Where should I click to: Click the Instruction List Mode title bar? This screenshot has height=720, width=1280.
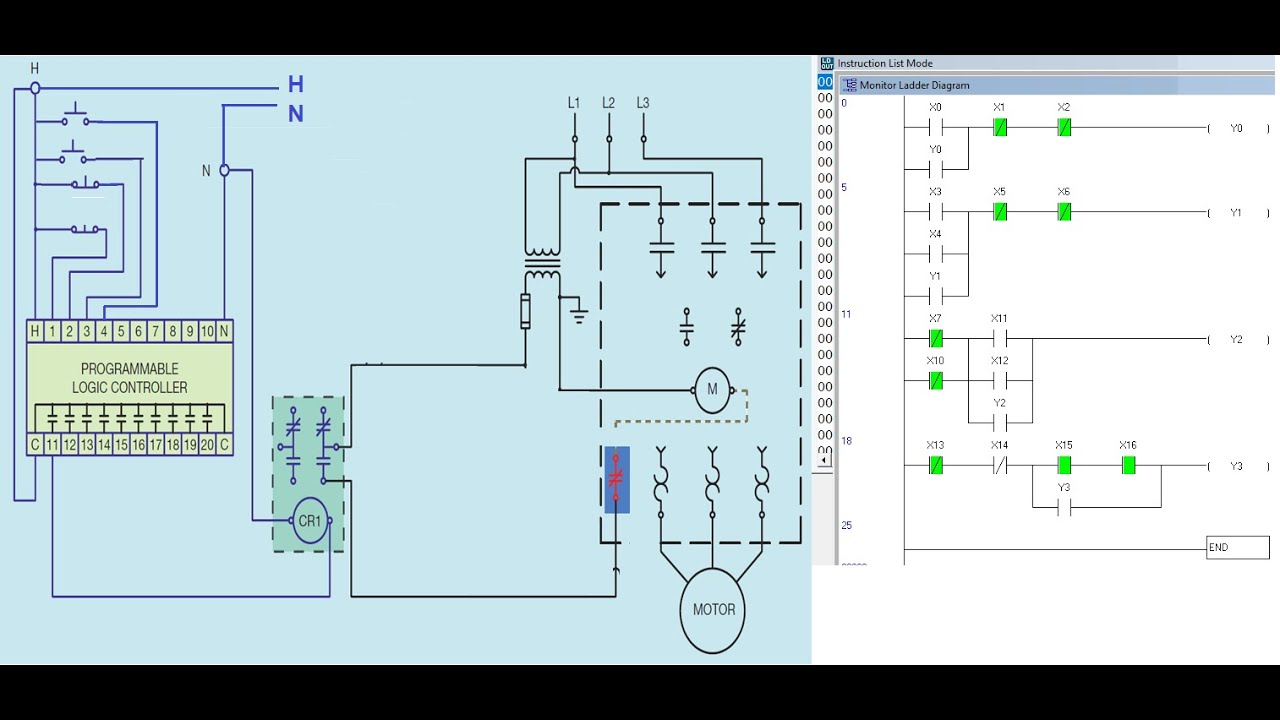(1048, 63)
